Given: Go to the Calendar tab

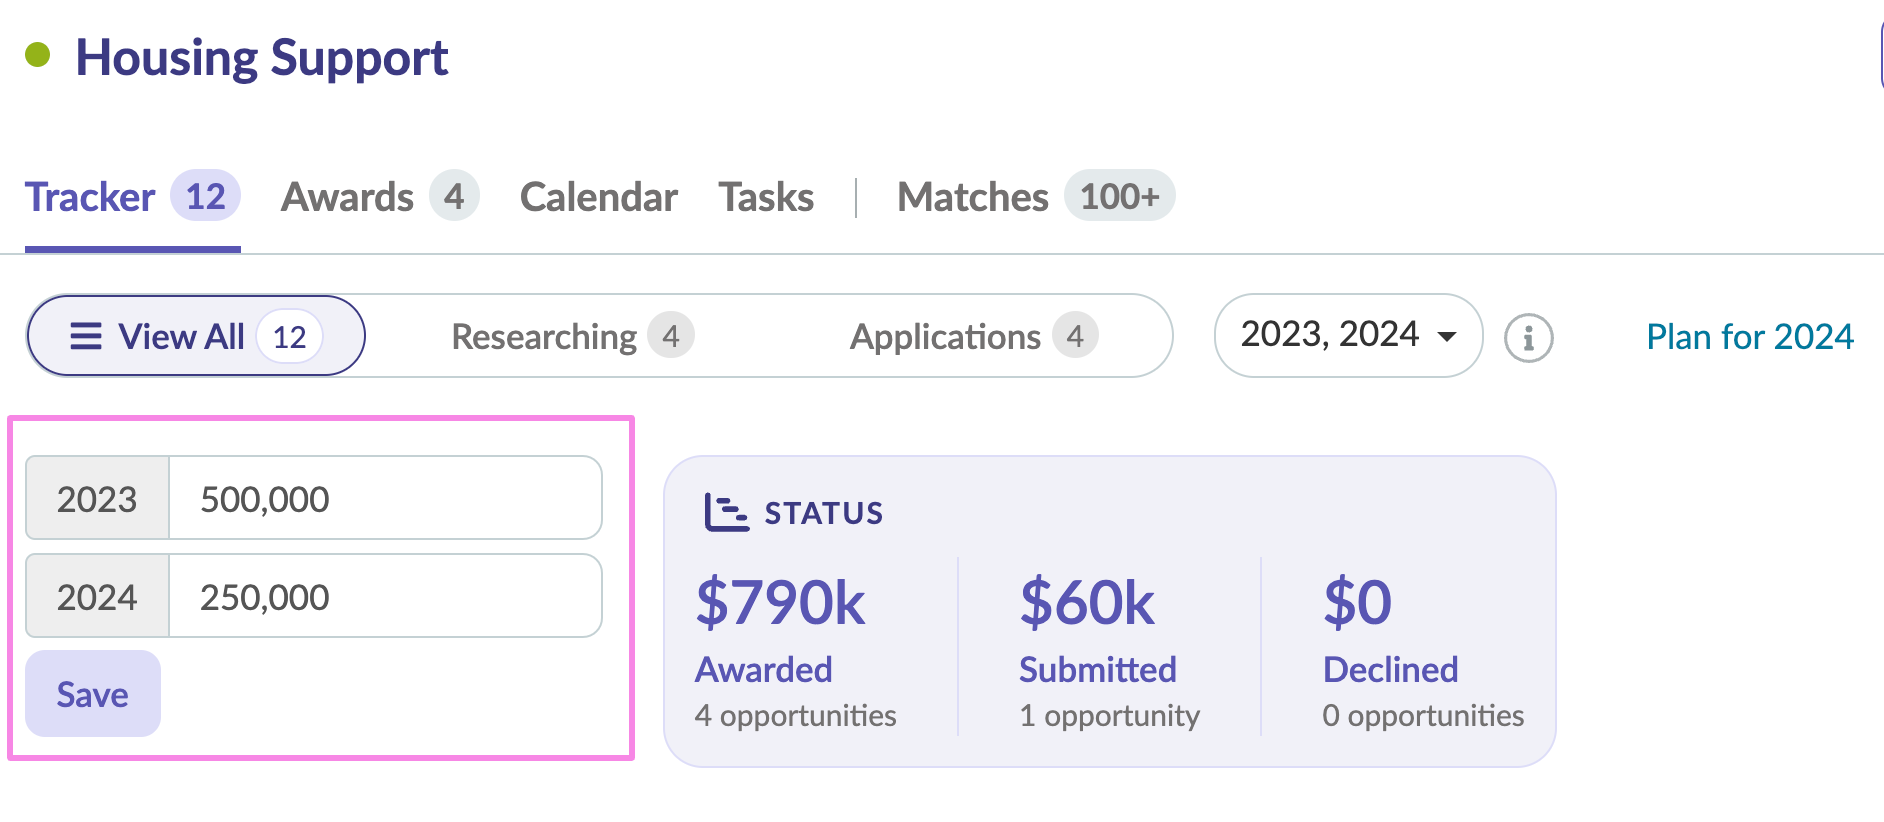Looking at the screenshot, I should pyautogui.click(x=598, y=197).
